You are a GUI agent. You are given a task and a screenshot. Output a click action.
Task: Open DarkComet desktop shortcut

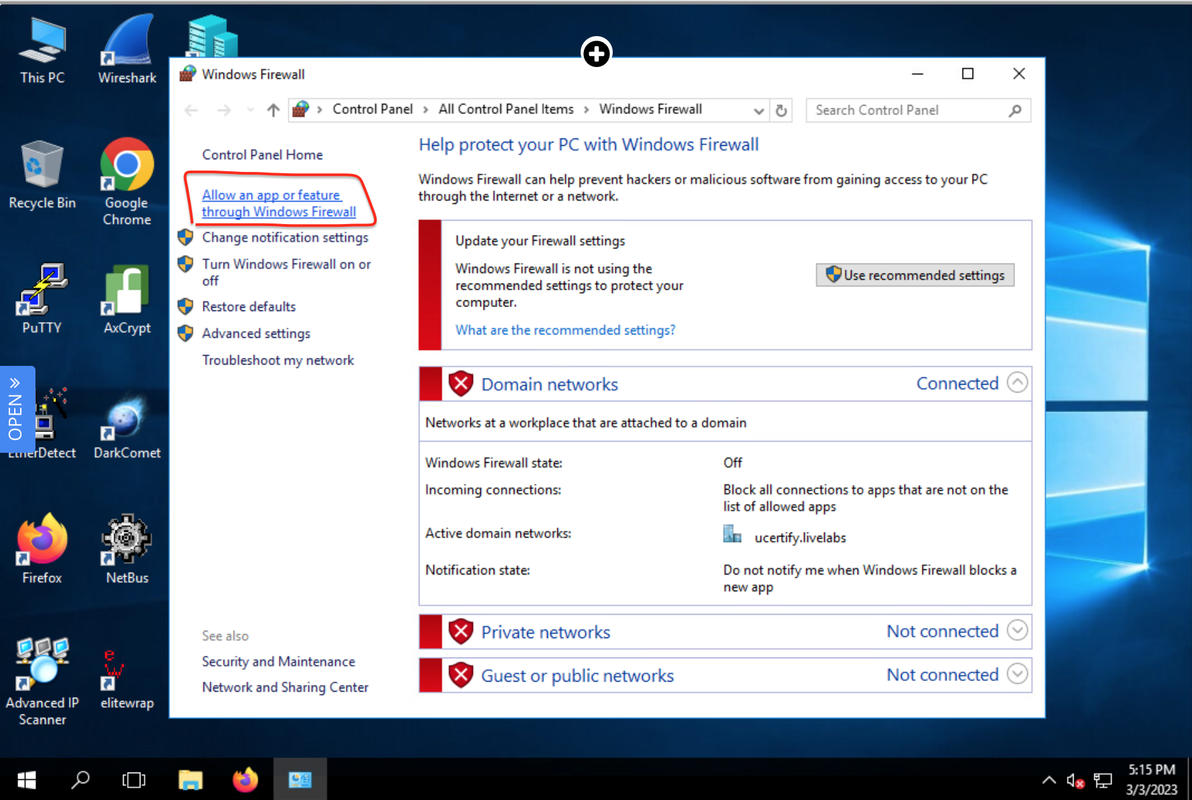pyautogui.click(x=127, y=426)
